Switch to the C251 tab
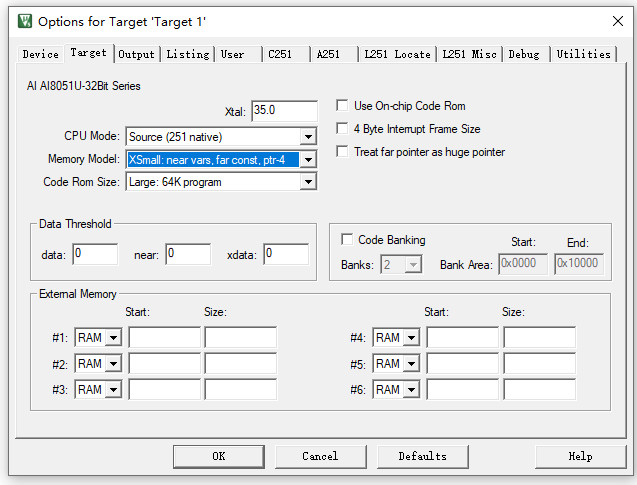Image resolution: width=637 pixels, height=485 pixels. tap(286, 54)
